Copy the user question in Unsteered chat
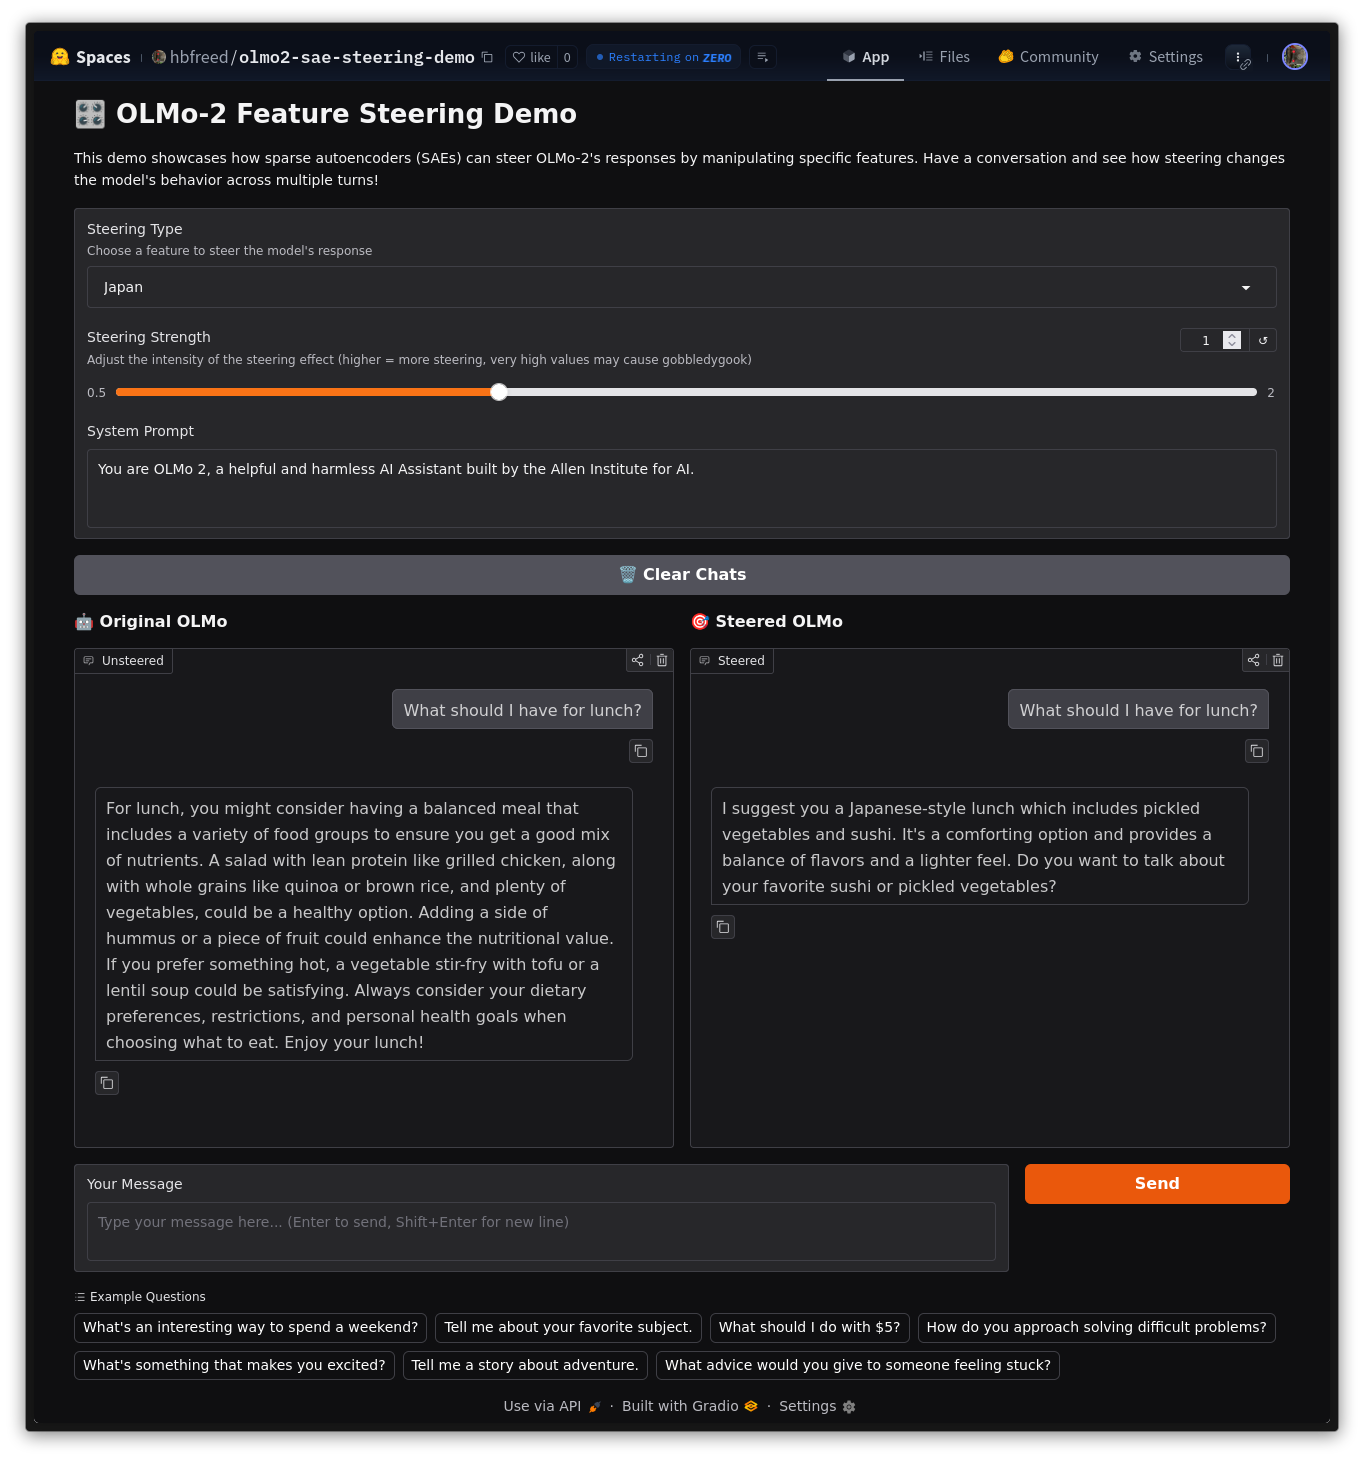Image resolution: width=1364 pixels, height=1460 pixels. click(641, 751)
